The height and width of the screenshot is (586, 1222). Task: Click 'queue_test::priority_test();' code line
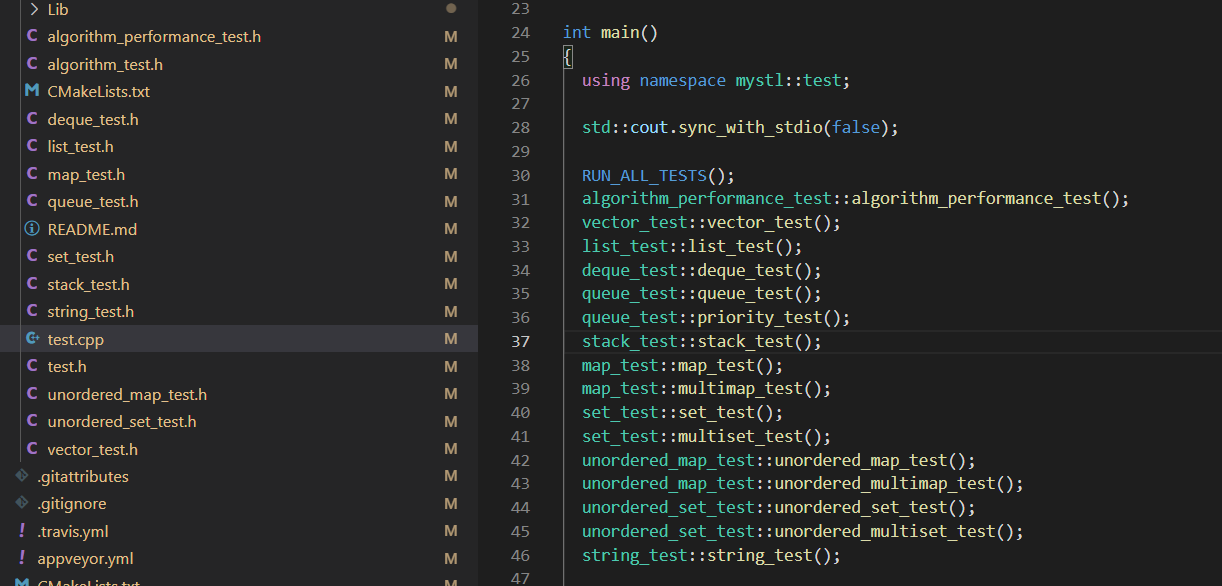pyautogui.click(x=716, y=318)
